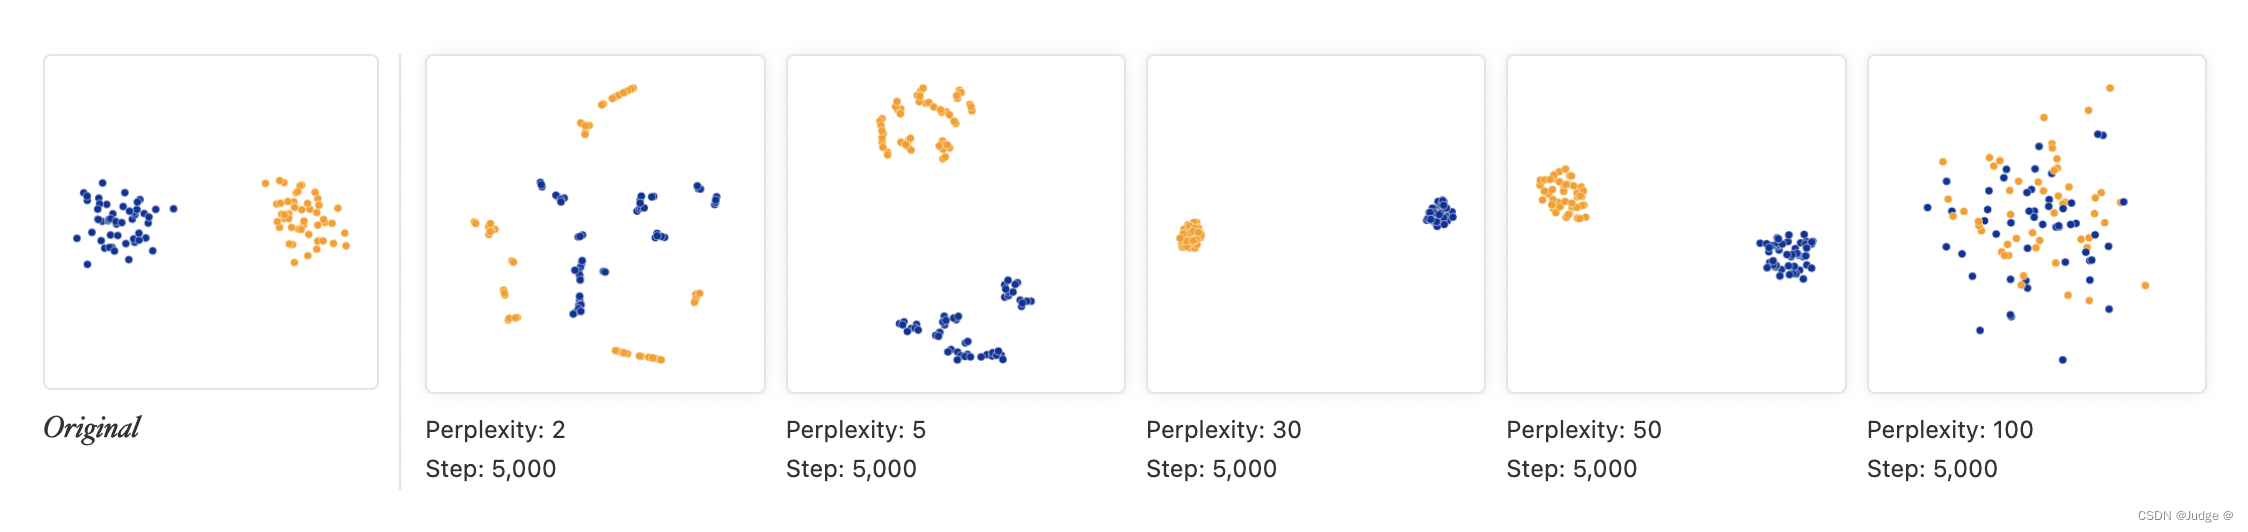This screenshot has height=532, width=2248.
Task: Click the orange cluster in Original plot
Action: pyautogui.click(x=306, y=221)
